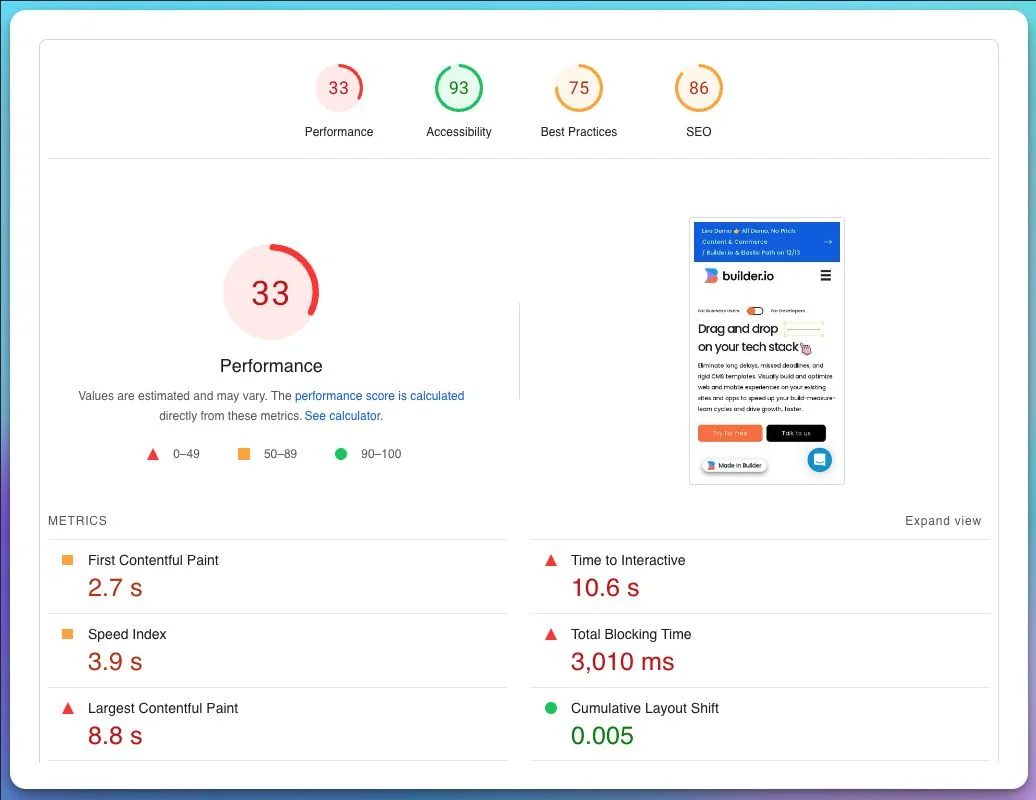This screenshot has height=800, width=1036.
Task: Click the SEO score gauge showing 86
Action: pyautogui.click(x=698, y=88)
